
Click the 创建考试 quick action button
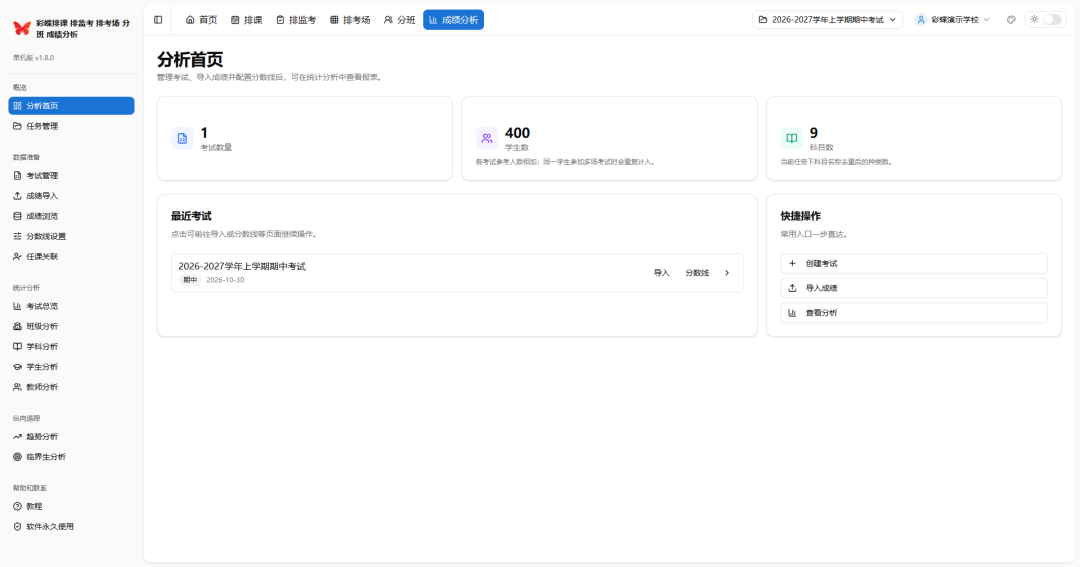(x=913, y=263)
